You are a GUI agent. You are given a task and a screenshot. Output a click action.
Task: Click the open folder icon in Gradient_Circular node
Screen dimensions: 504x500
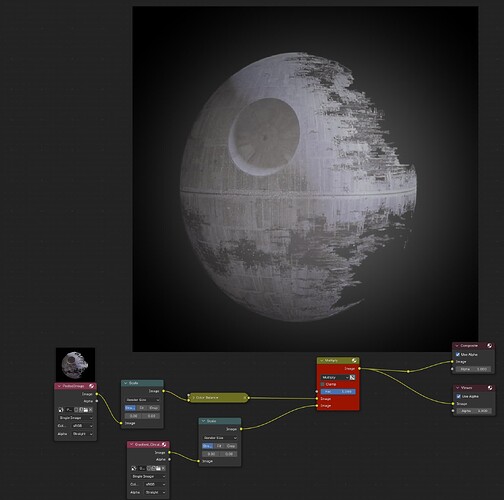point(159,468)
